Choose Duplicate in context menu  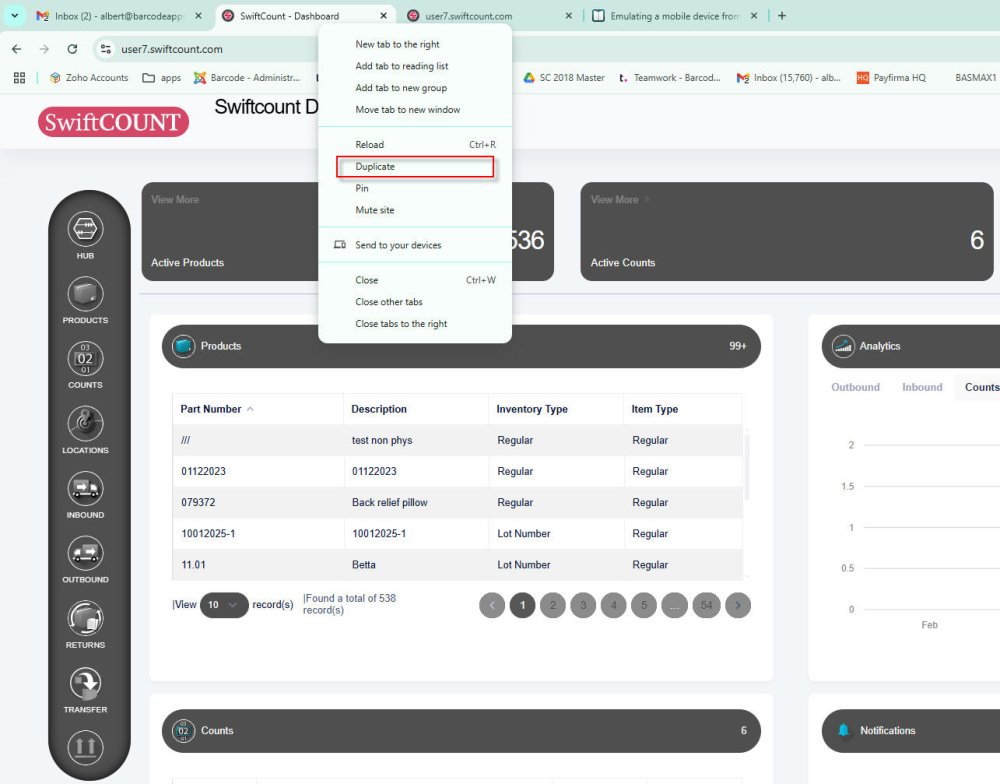(415, 166)
